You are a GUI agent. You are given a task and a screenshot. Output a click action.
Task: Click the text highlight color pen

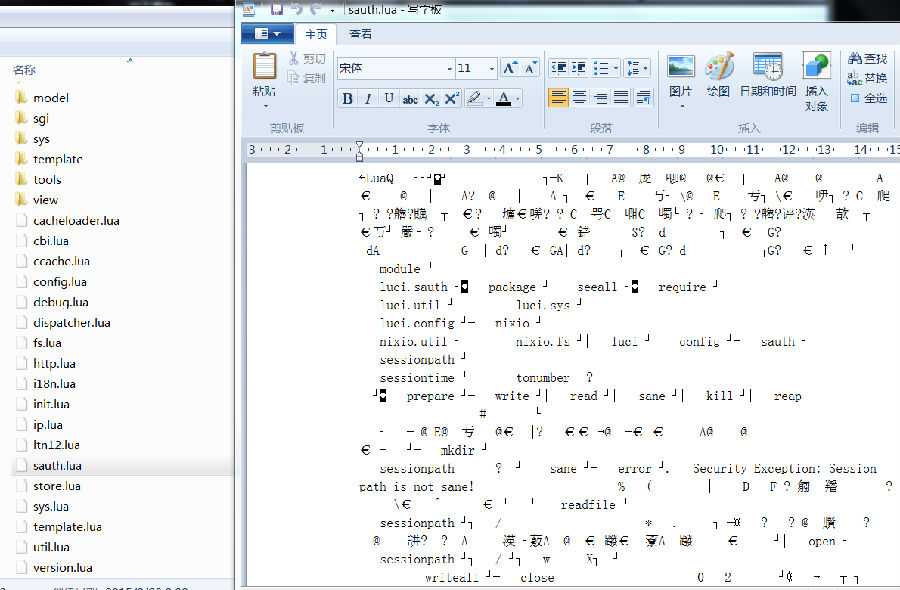(x=475, y=99)
